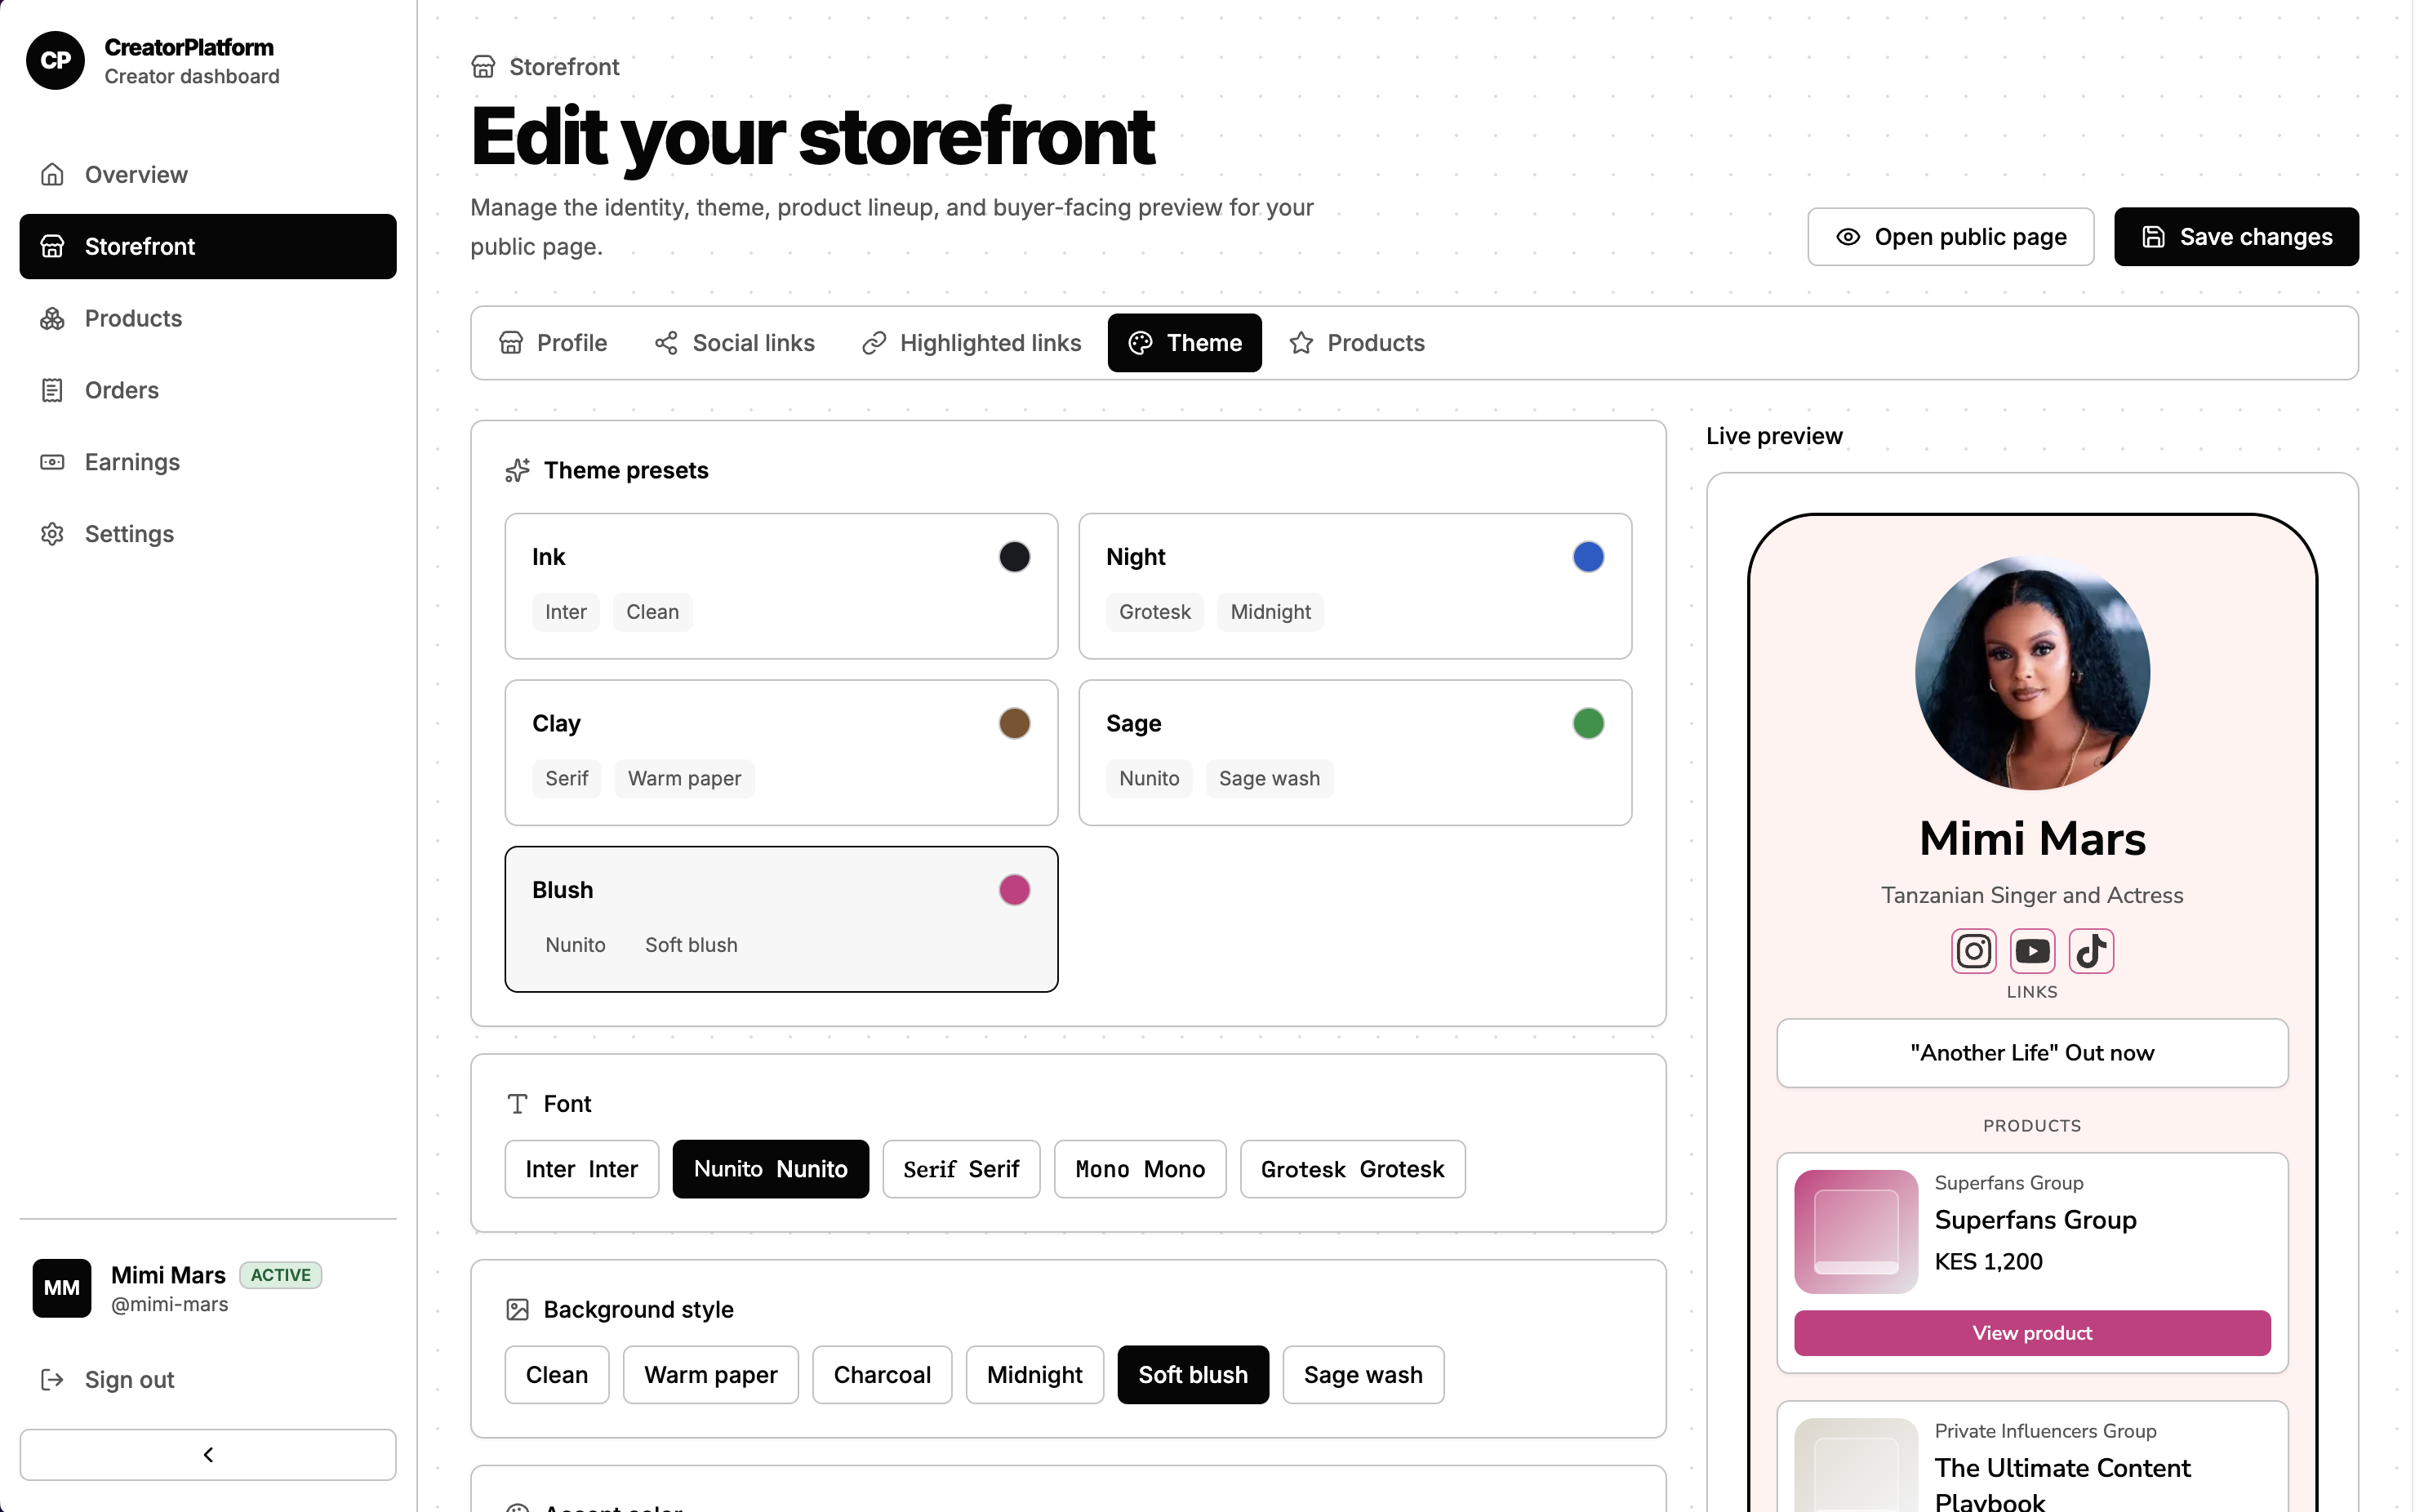Select the Ink theme preset
Screen dimensions: 2415x1512
pos(781,586)
